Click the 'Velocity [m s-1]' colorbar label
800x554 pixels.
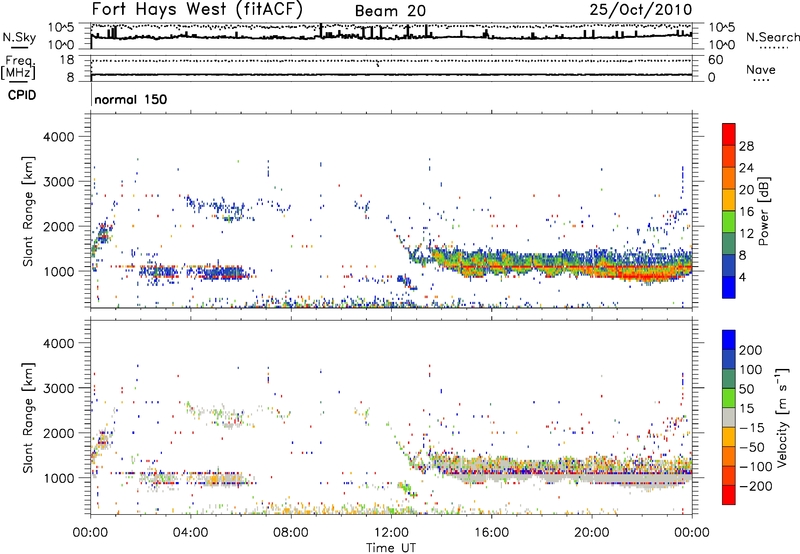click(x=782, y=417)
